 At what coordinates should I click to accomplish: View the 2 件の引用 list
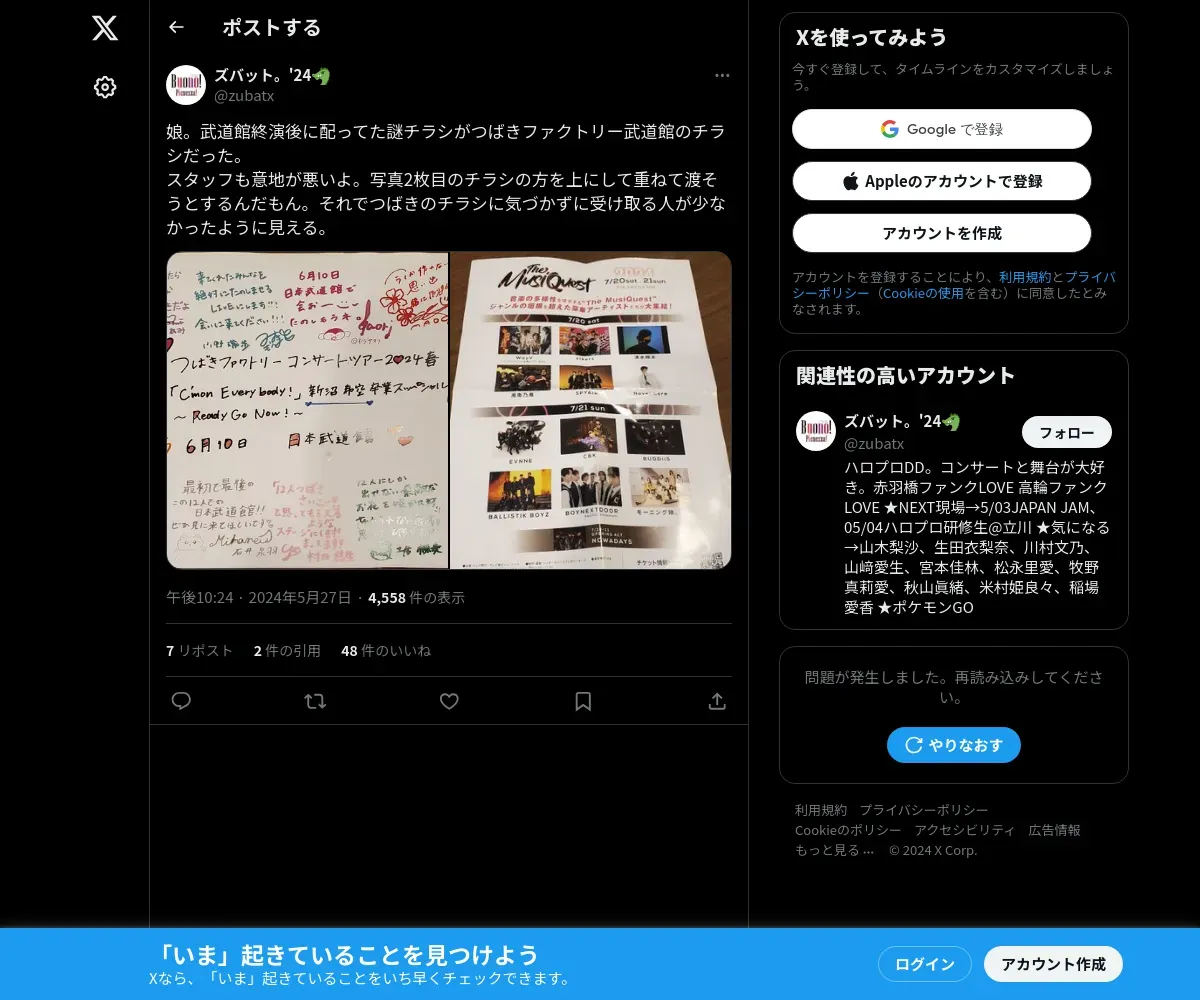287,650
